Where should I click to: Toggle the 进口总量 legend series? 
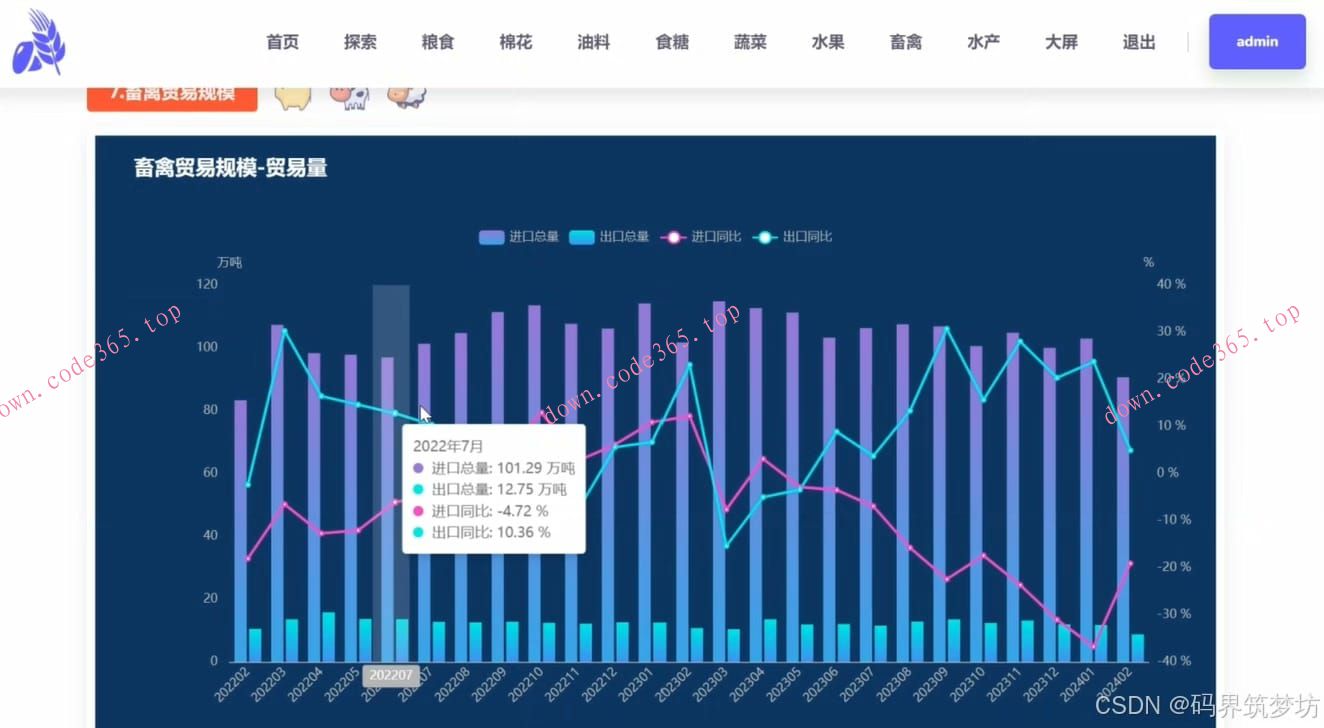[519, 237]
